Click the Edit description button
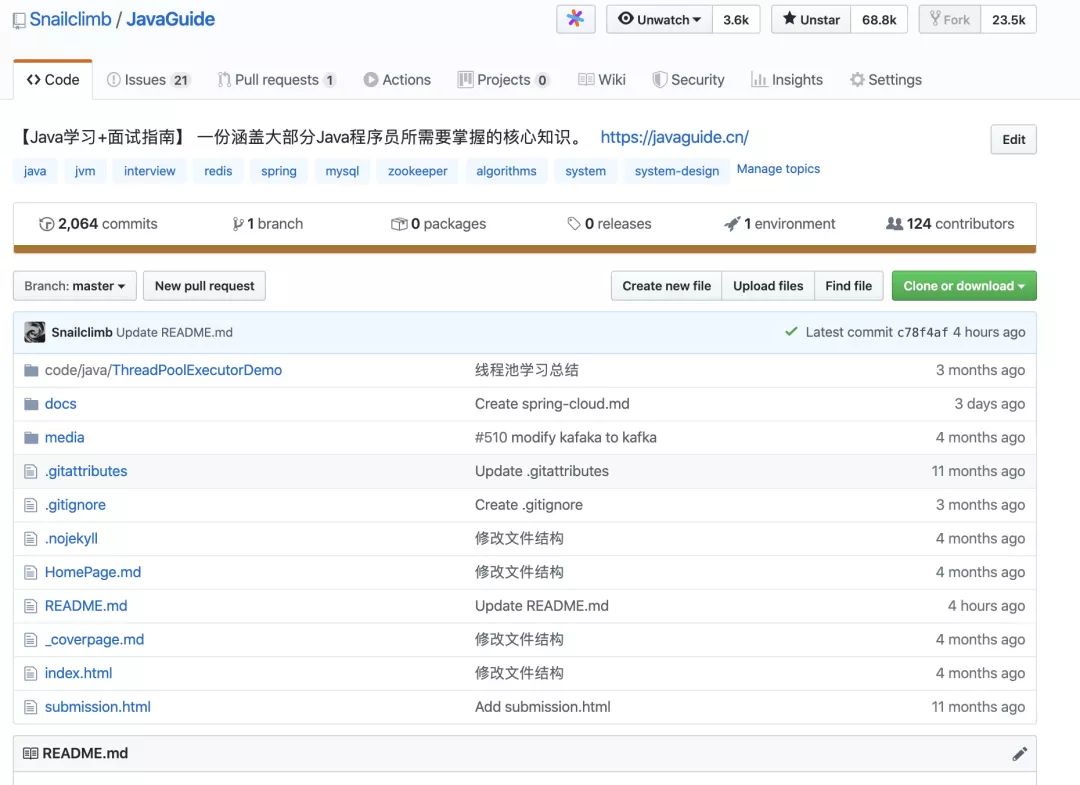The height and width of the screenshot is (785, 1080). (x=1013, y=139)
